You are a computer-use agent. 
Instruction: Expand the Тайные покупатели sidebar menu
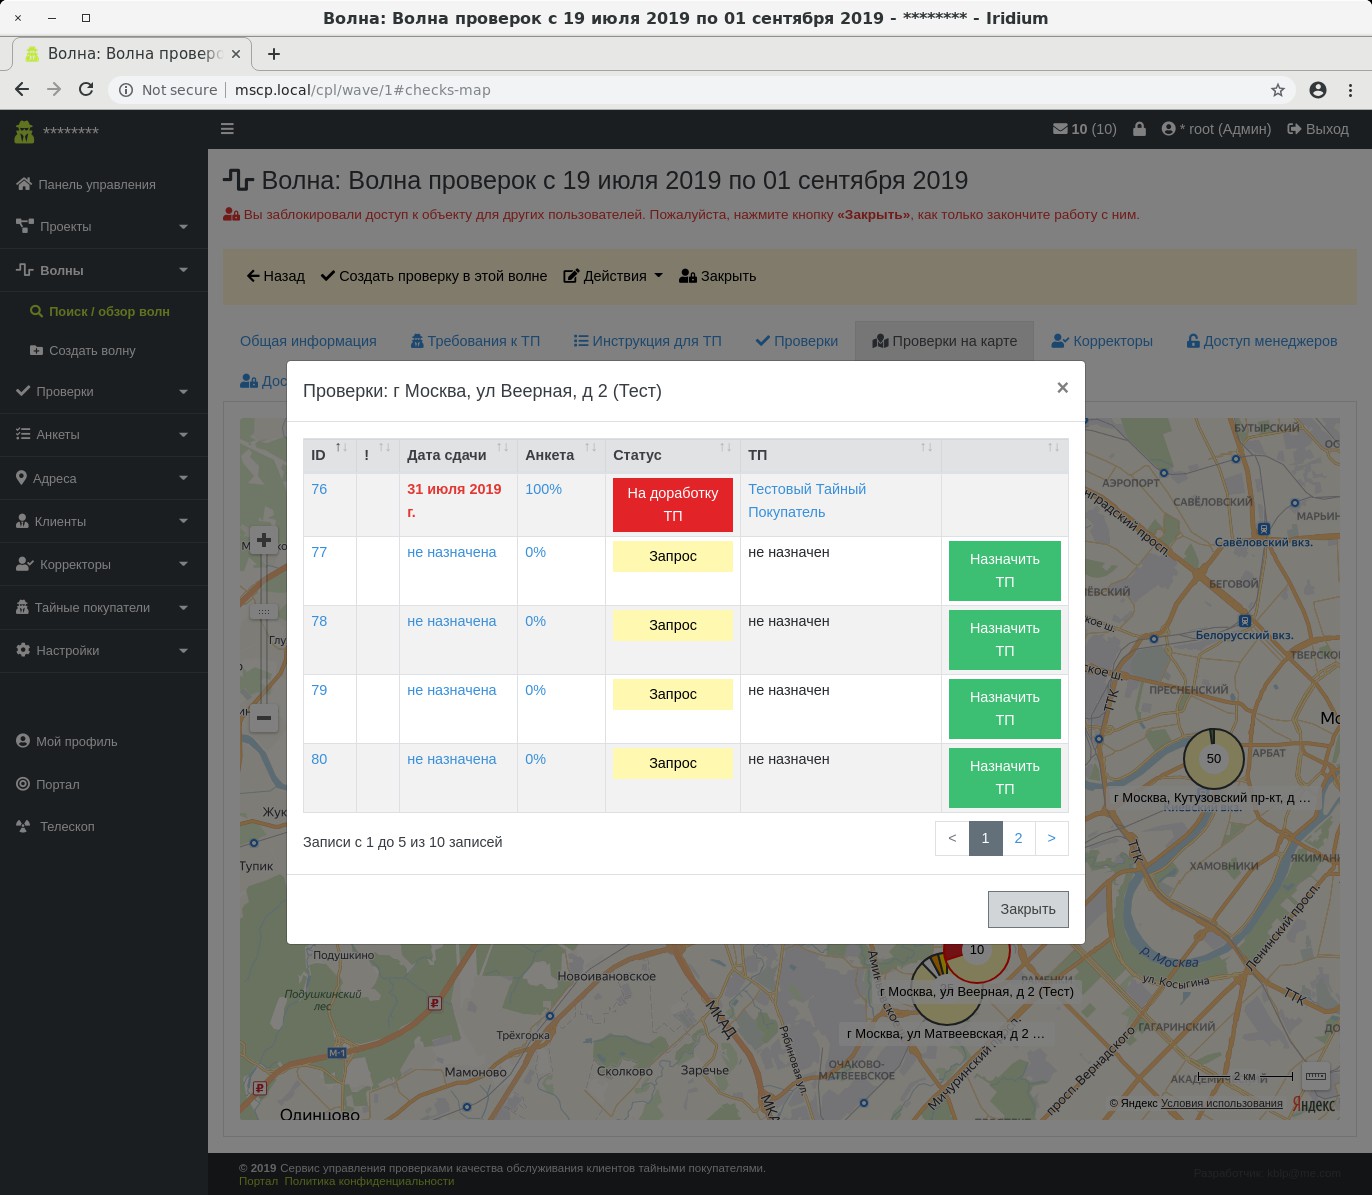[103, 607]
